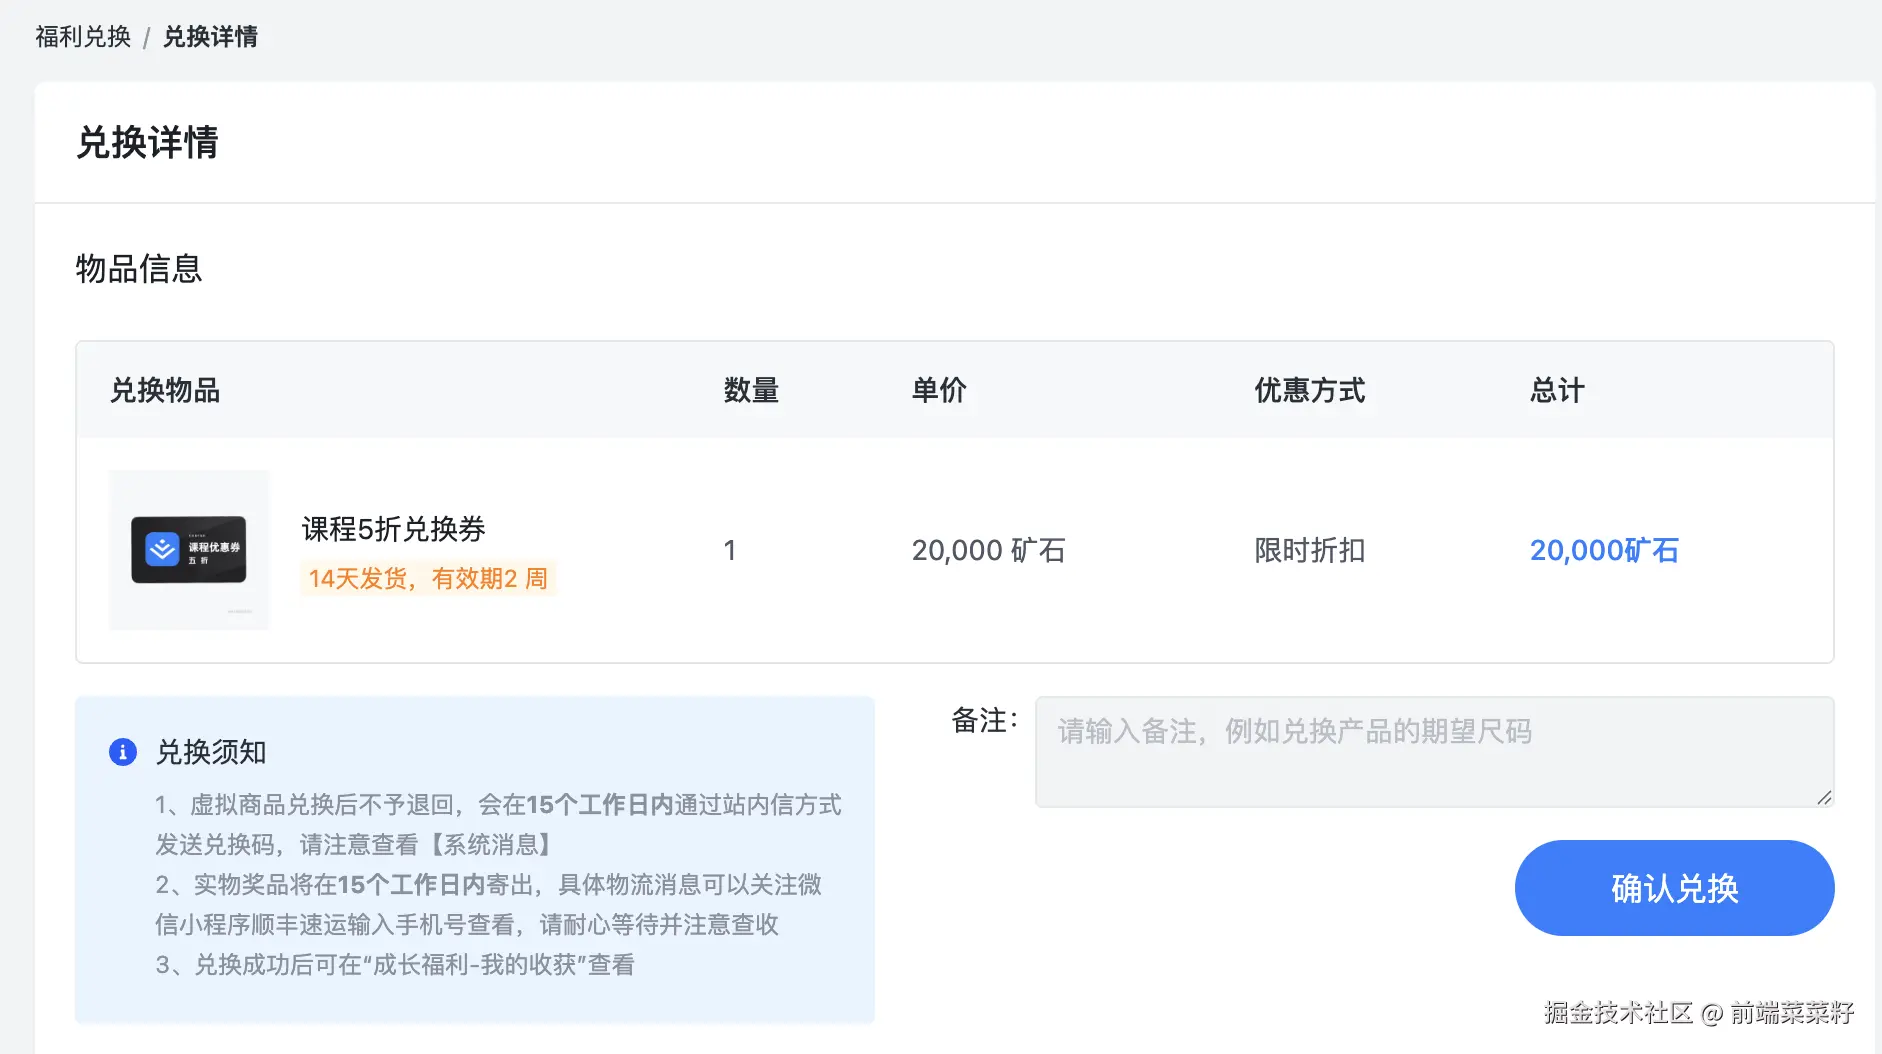Viewport: 1882px width, 1054px height.
Task: Select the 兑换详情 breadcrumb item
Action: (210, 36)
